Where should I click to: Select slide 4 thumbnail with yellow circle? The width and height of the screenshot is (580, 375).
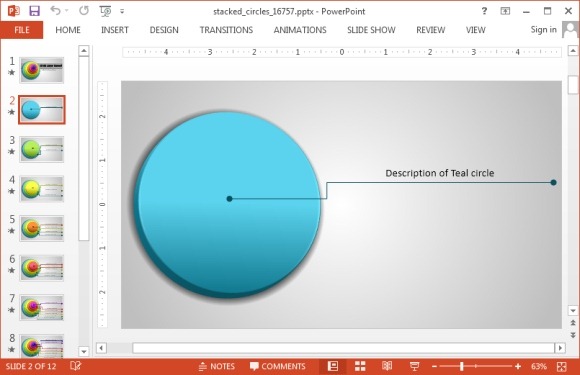pyautogui.click(x=42, y=189)
